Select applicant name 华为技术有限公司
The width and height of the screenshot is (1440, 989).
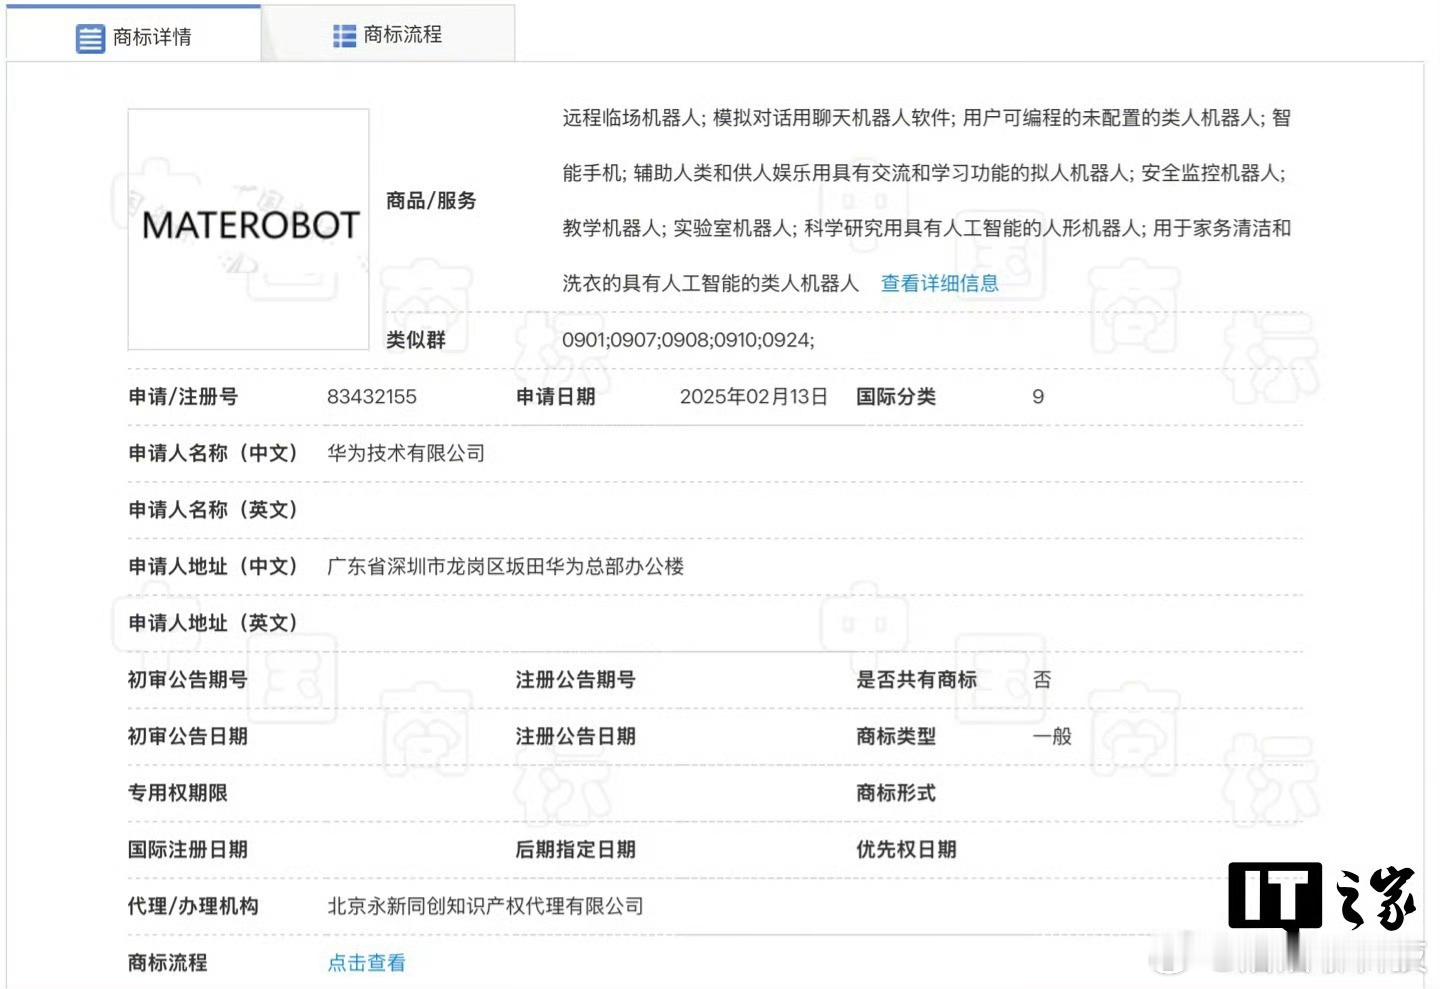click(406, 453)
